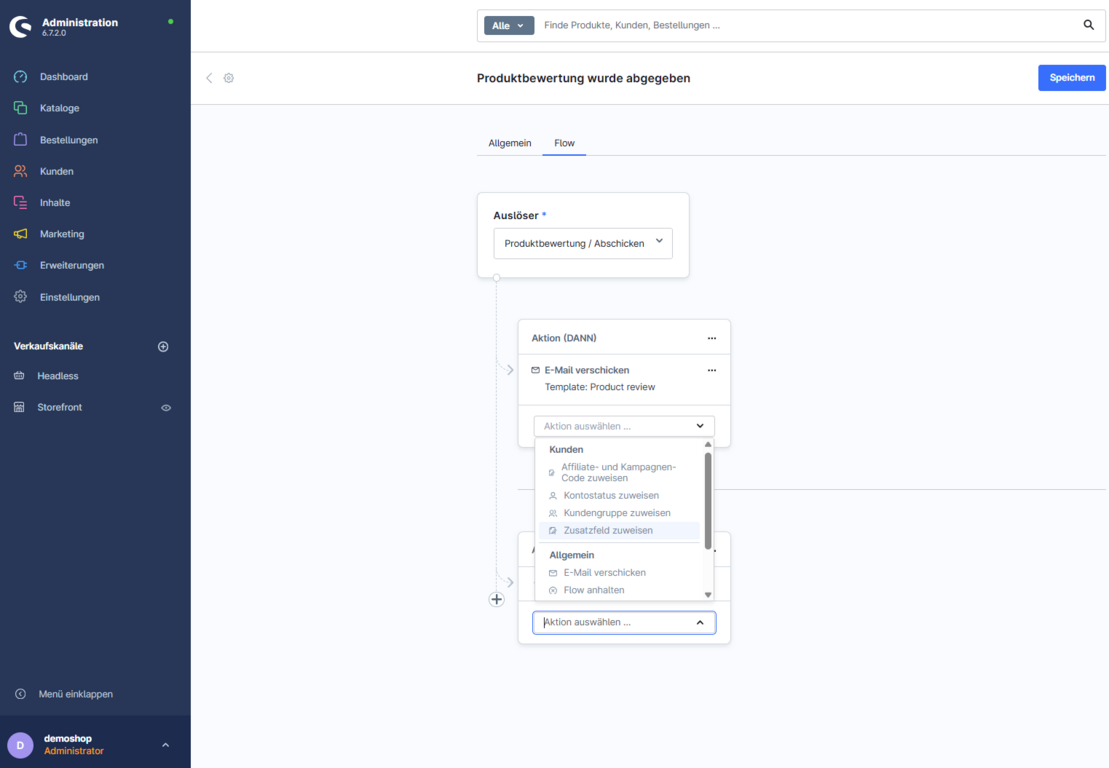Click the back arrow beside page title
The height and width of the screenshot is (768, 1109).
209,78
